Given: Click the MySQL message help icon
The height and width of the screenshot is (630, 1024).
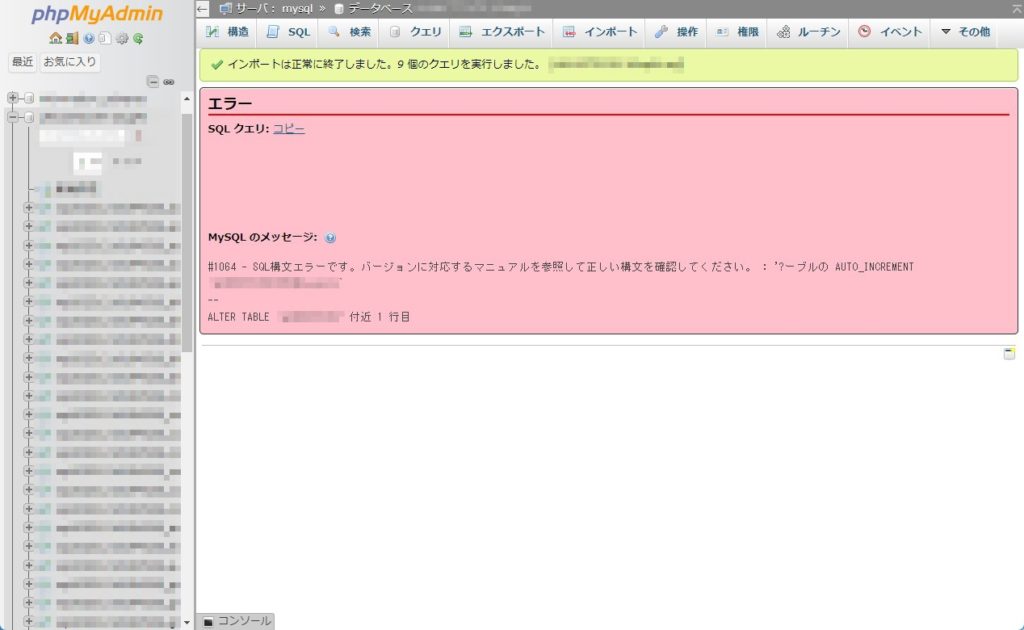Looking at the screenshot, I should click(330, 238).
